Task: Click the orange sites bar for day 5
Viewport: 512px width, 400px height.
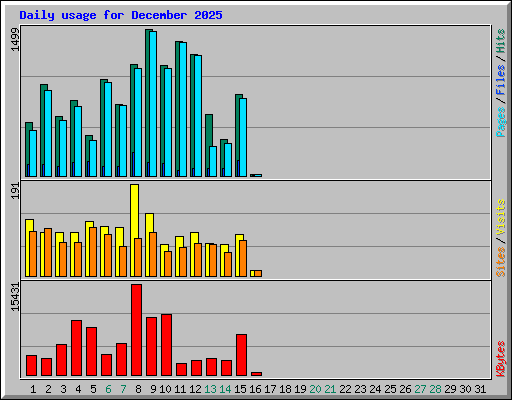Action: tap(93, 252)
